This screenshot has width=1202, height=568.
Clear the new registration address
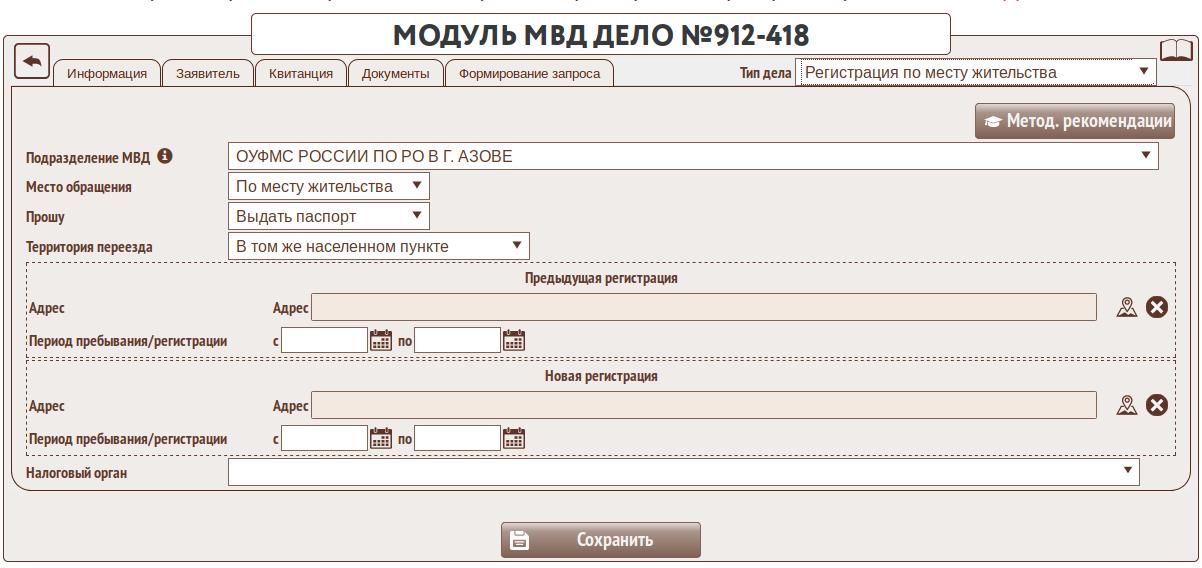1157,405
